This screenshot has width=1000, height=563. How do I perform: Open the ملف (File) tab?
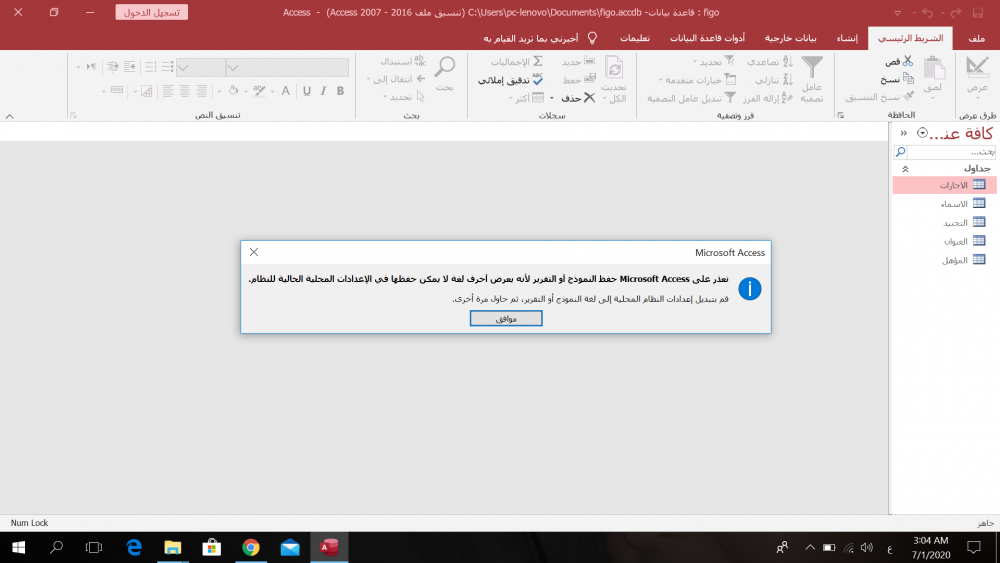pos(976,38)
